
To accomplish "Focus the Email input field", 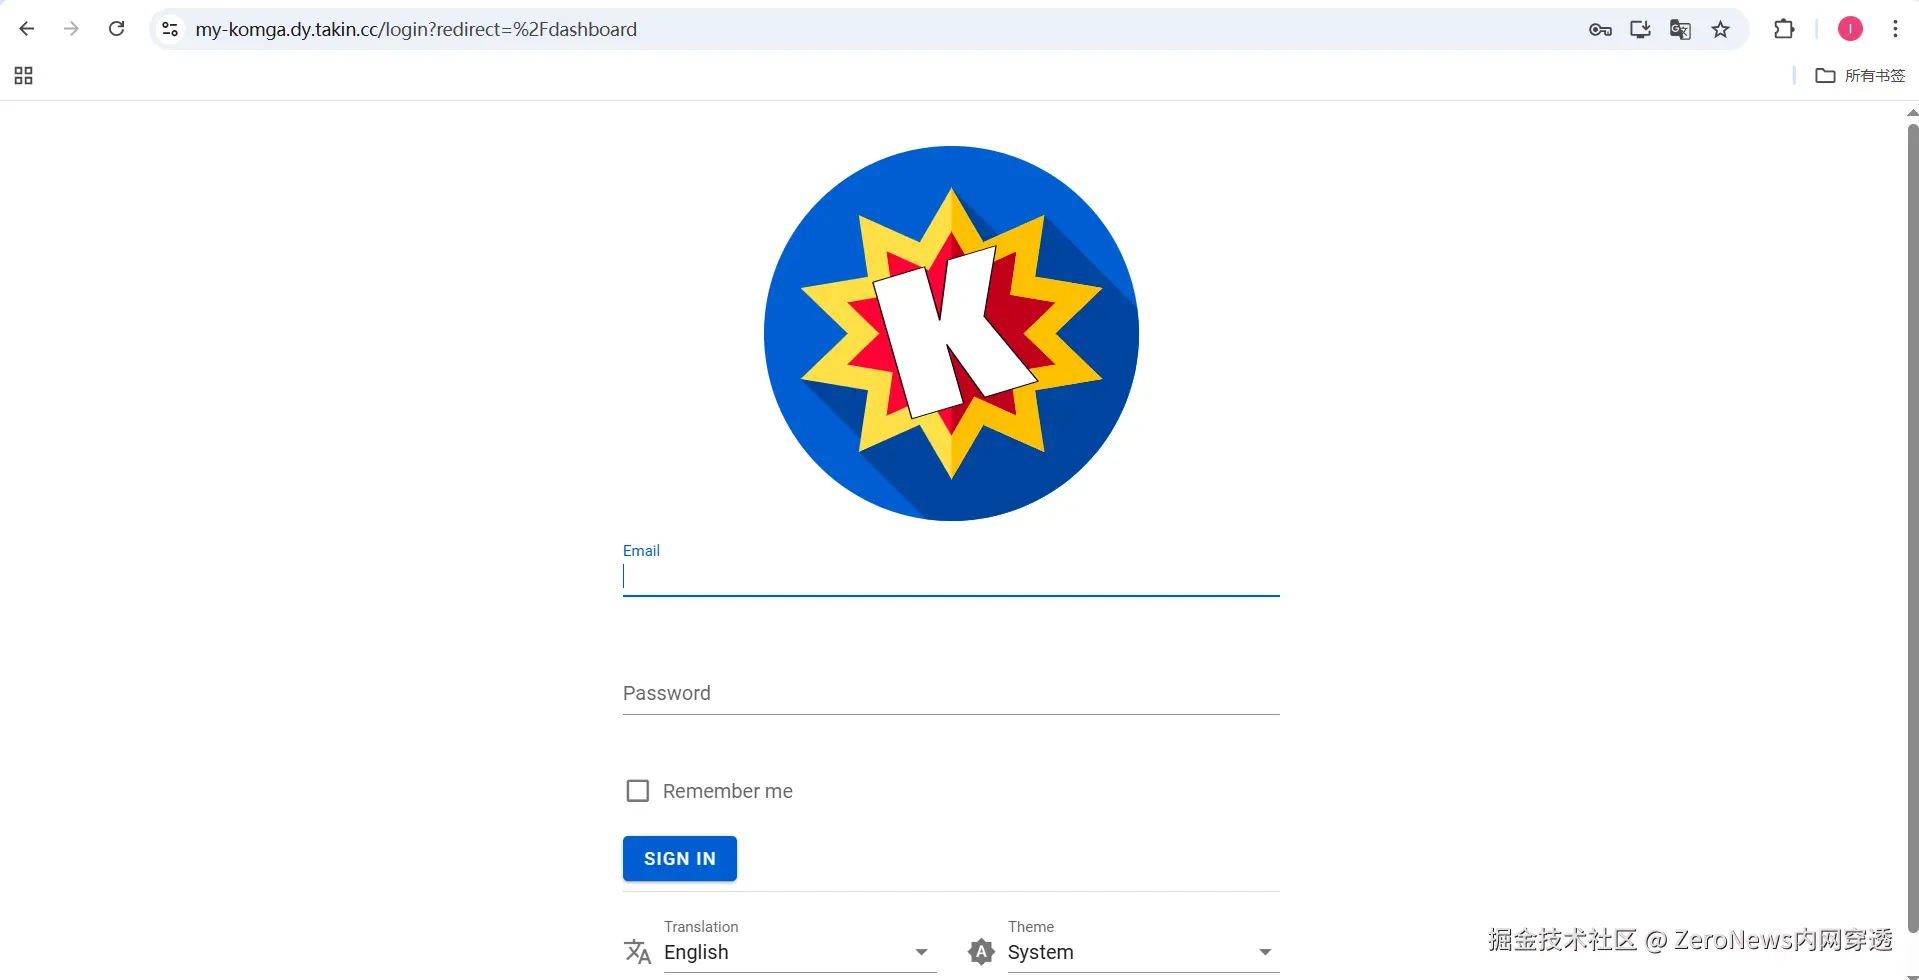I will pos(951,577).
